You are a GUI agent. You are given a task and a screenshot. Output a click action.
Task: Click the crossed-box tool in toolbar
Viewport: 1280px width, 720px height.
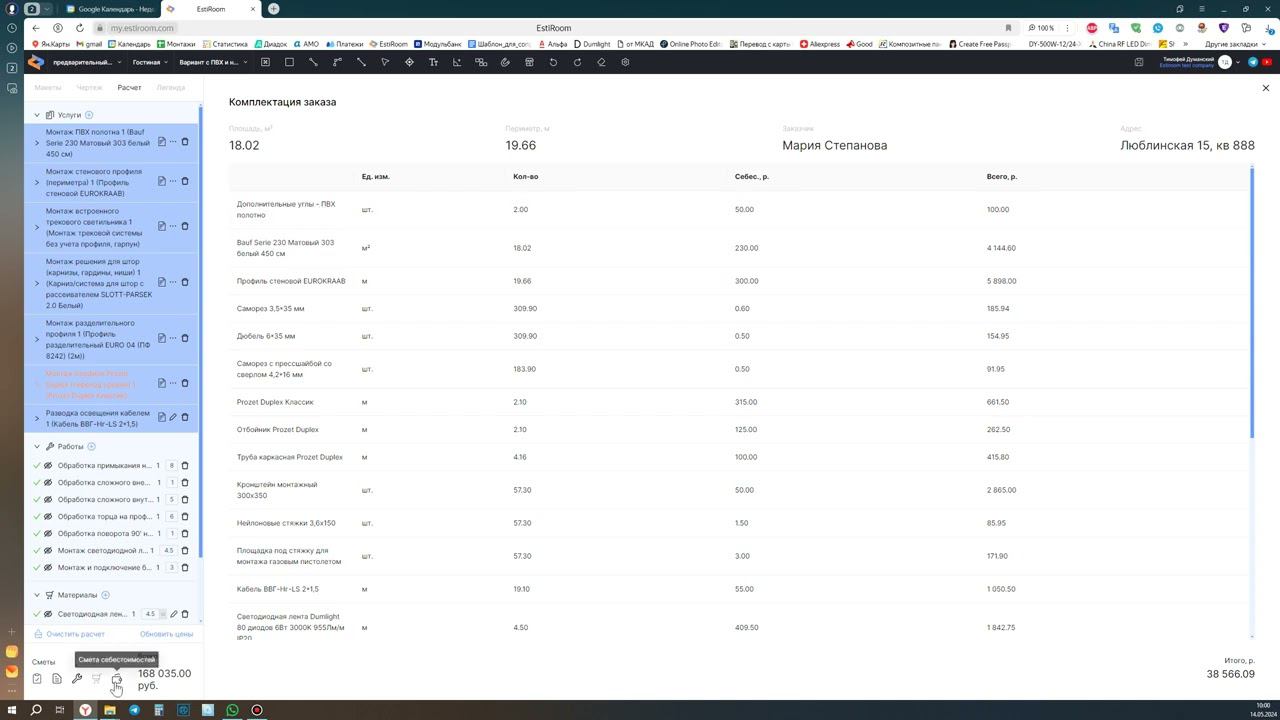tap(265, 62)
